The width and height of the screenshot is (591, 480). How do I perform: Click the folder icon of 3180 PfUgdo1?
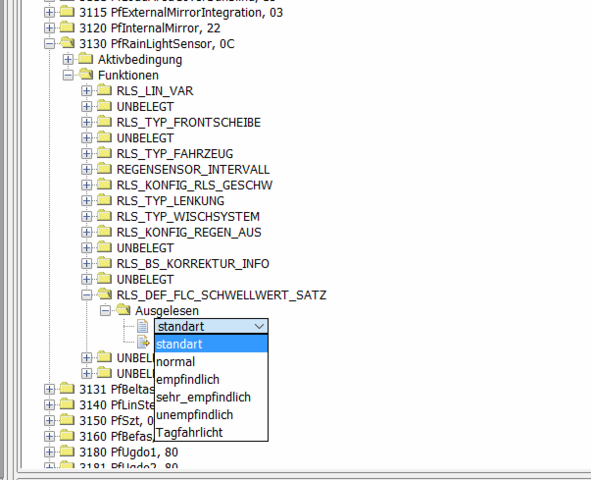[x=67, y=451]
